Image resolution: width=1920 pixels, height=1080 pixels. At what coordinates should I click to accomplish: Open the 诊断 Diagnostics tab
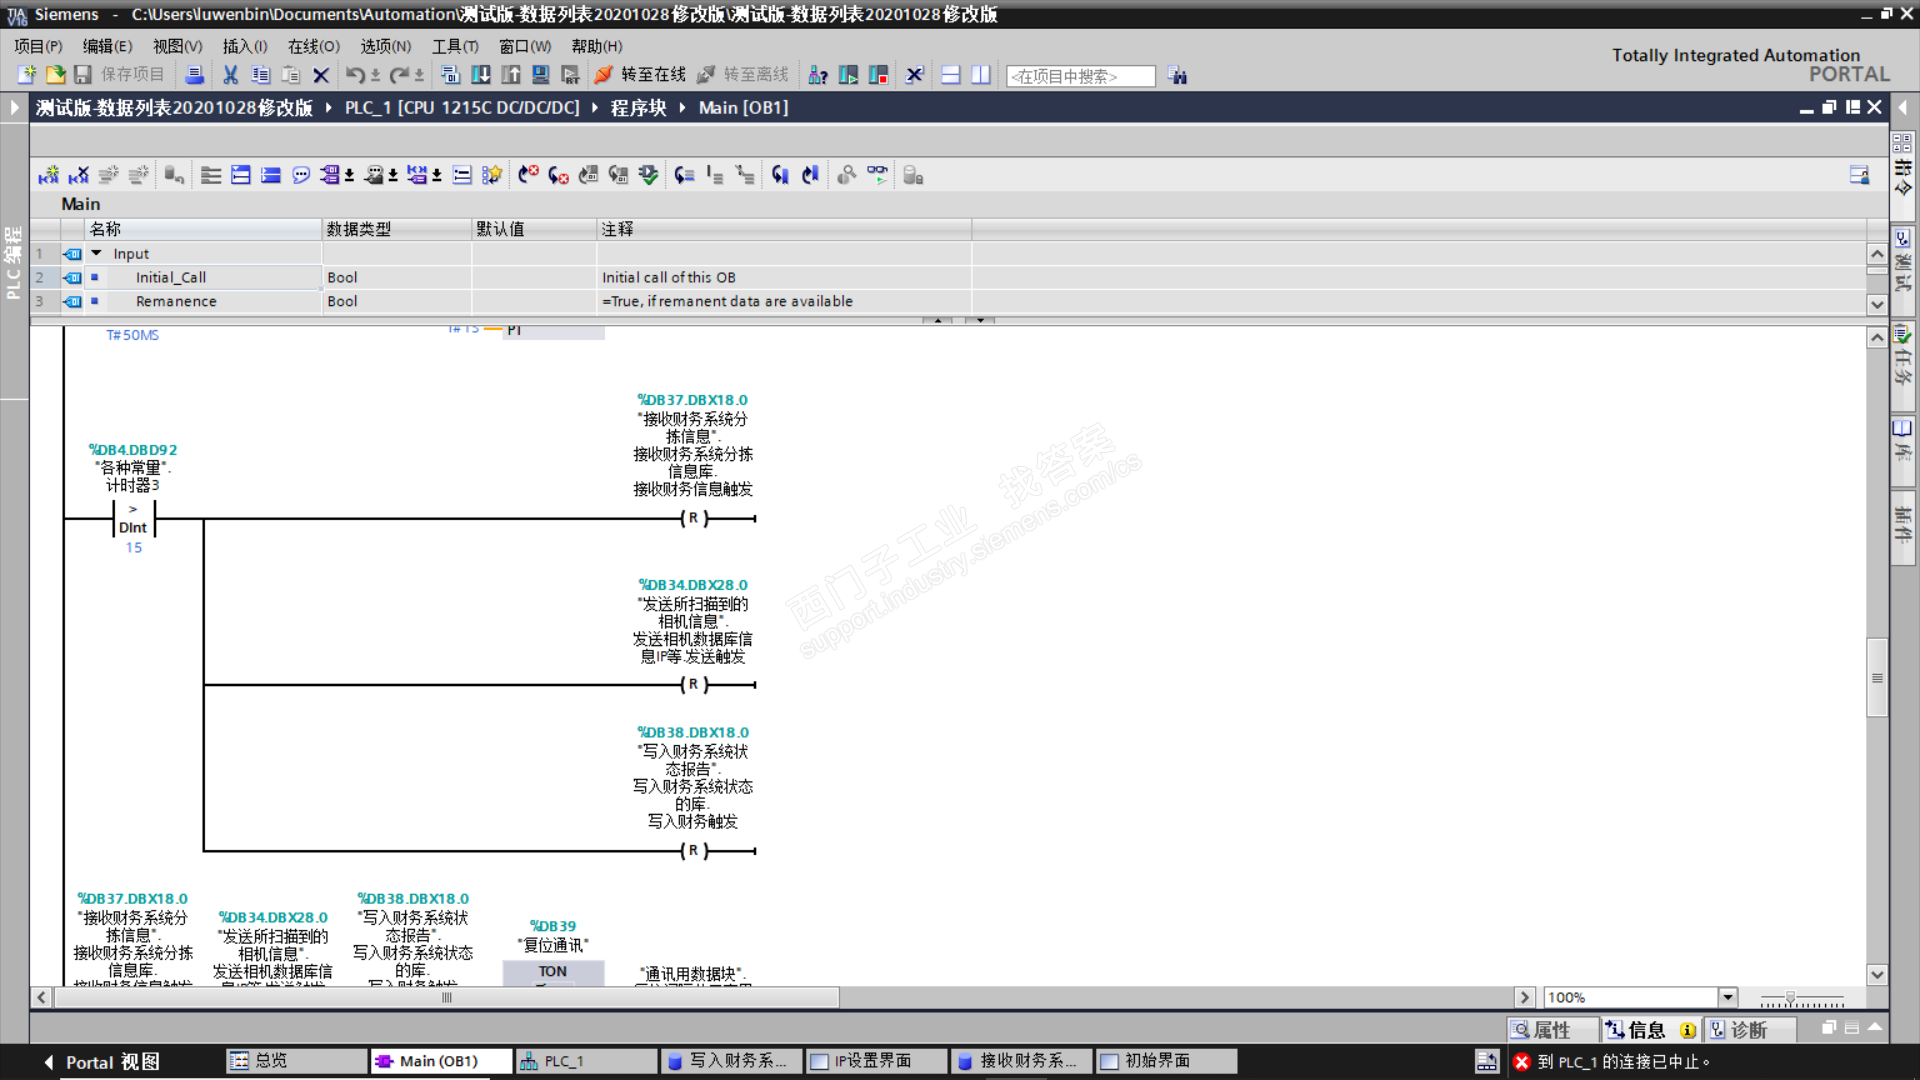(x=1748, y=1030)
